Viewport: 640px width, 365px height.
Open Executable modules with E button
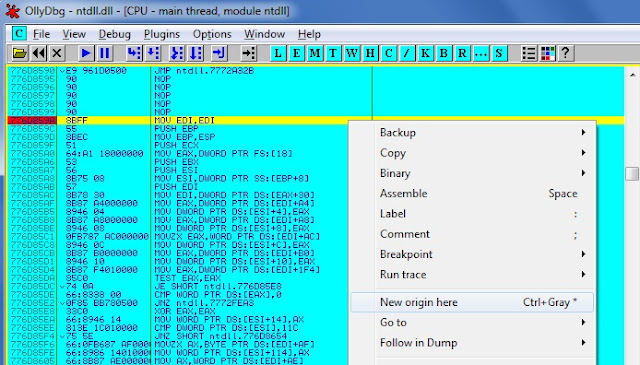[x=296, y=53]
